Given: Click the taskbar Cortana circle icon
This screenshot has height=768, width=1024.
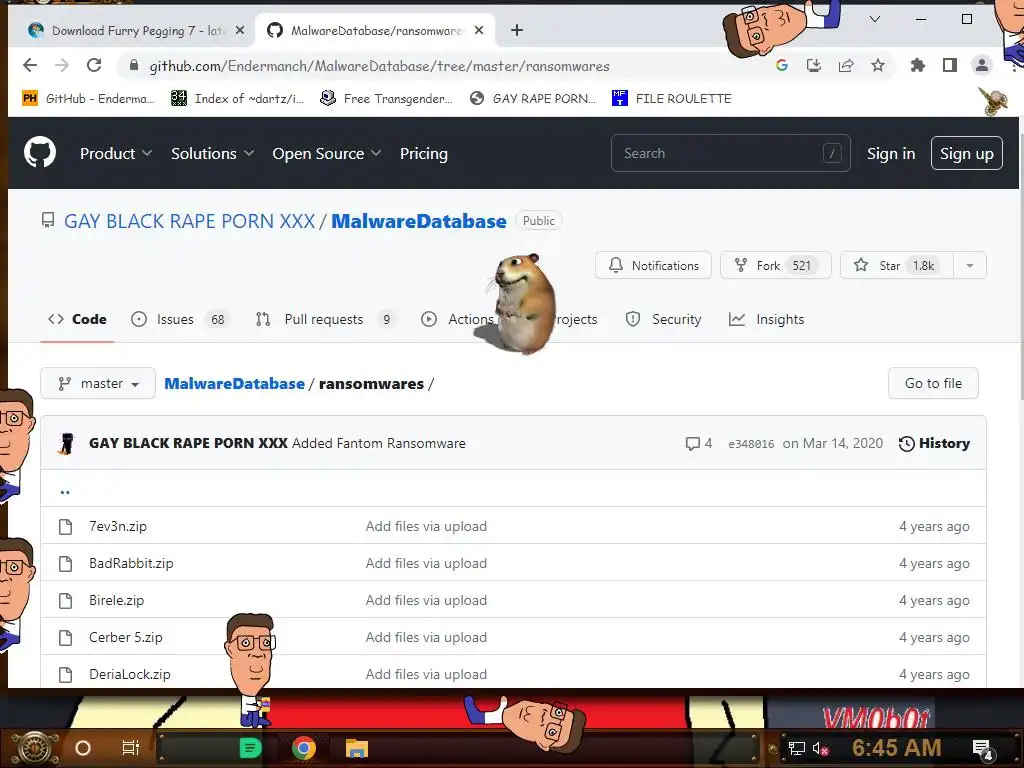Looking at the screenshot, I should coord(83,748).
